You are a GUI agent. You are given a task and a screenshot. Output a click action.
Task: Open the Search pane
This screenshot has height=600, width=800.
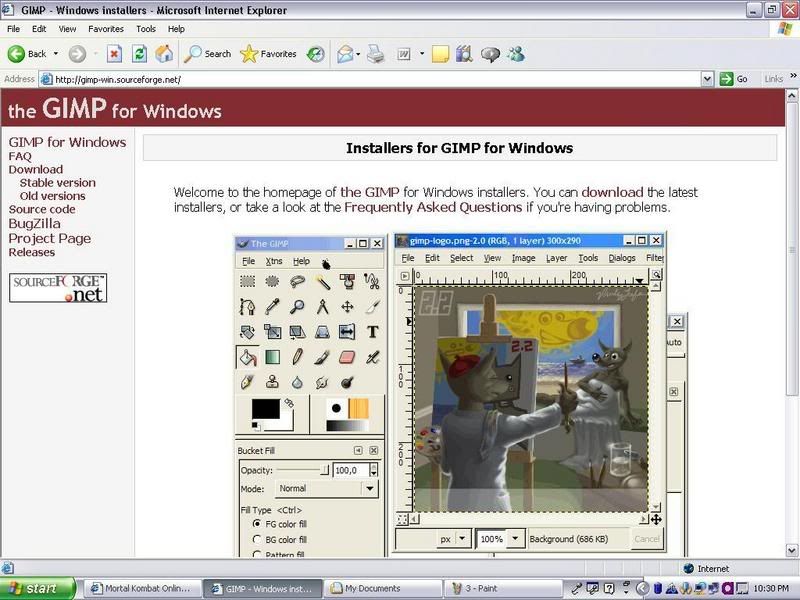208,54
